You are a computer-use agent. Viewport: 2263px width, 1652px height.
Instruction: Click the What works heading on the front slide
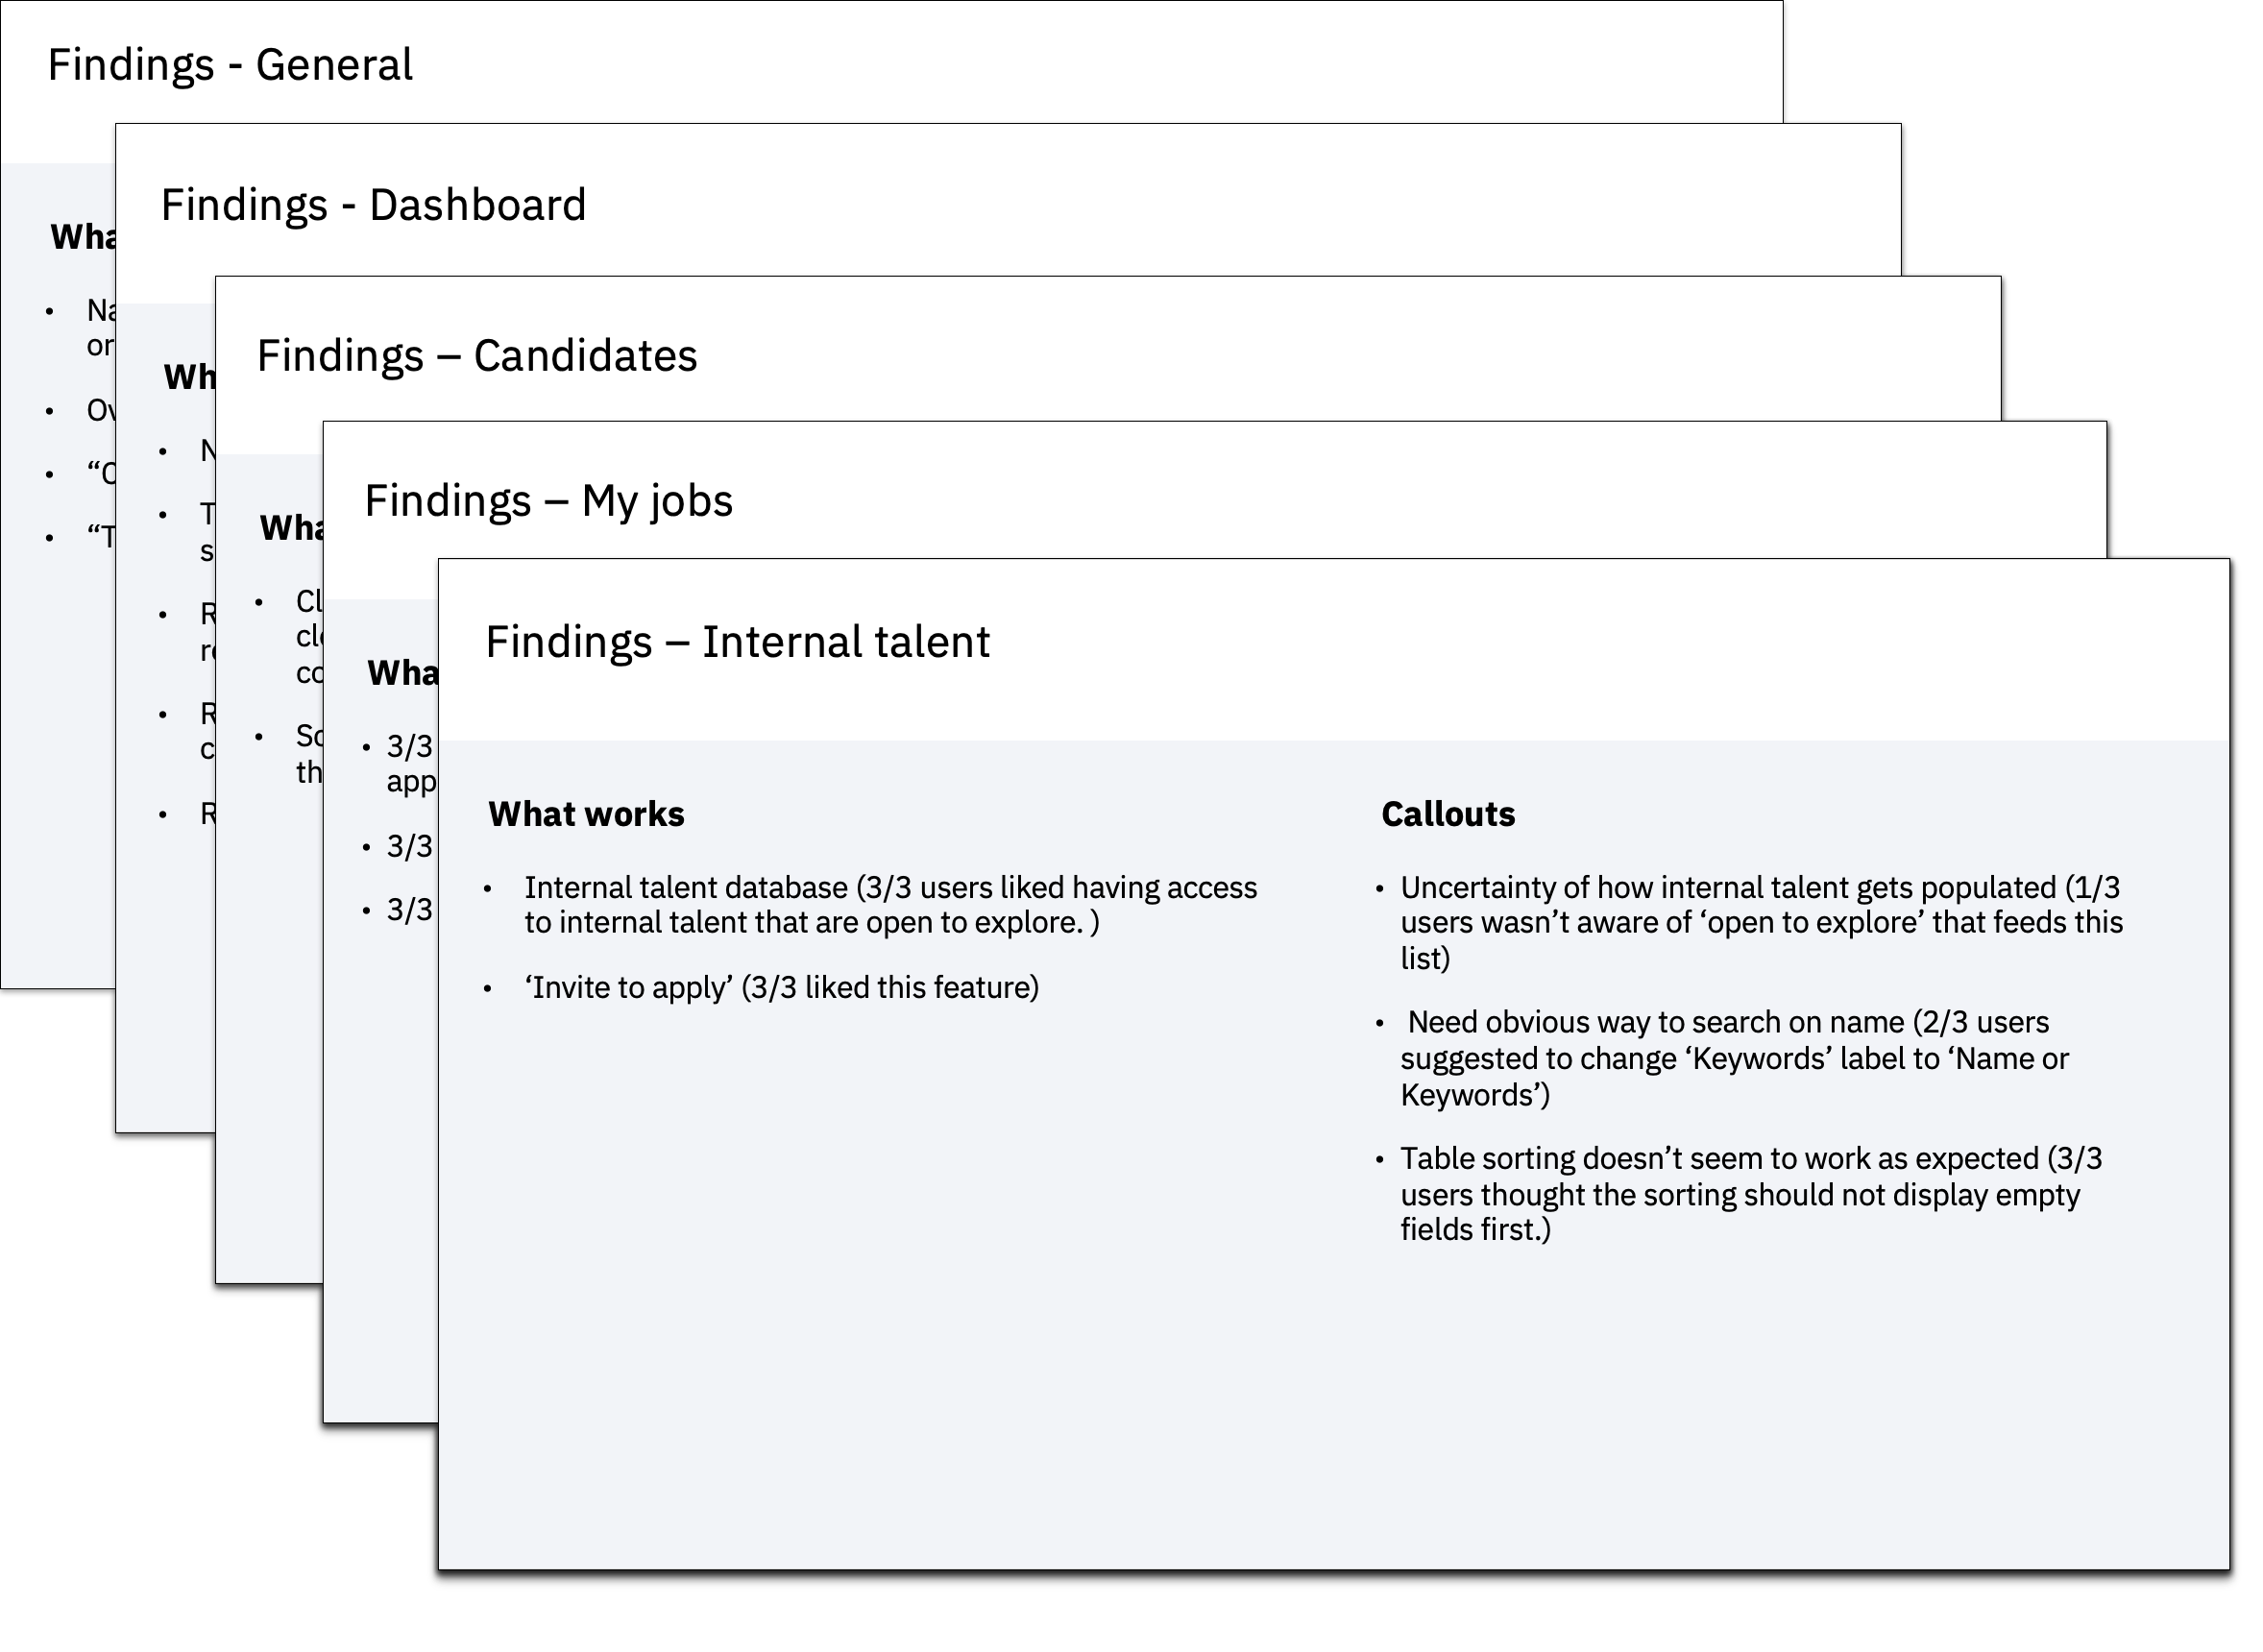pos(586,814)
